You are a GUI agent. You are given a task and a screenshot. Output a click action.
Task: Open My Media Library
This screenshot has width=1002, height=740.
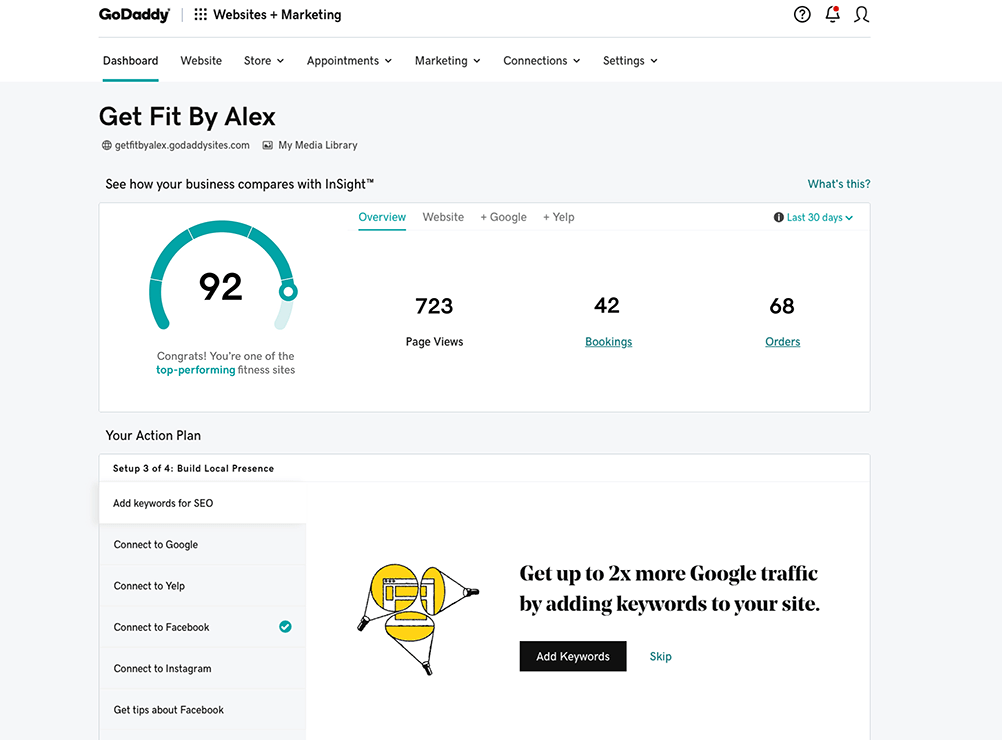point(318,145)
